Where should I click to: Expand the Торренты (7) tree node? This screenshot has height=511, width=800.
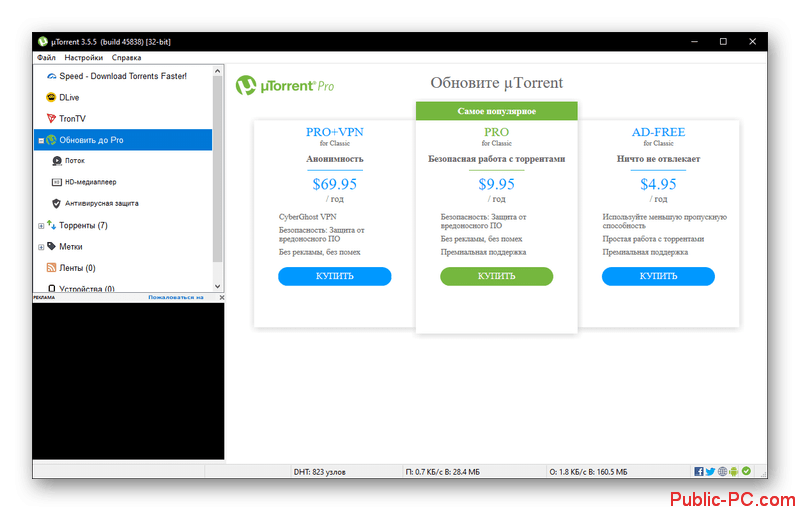click(x=41, y=226)
